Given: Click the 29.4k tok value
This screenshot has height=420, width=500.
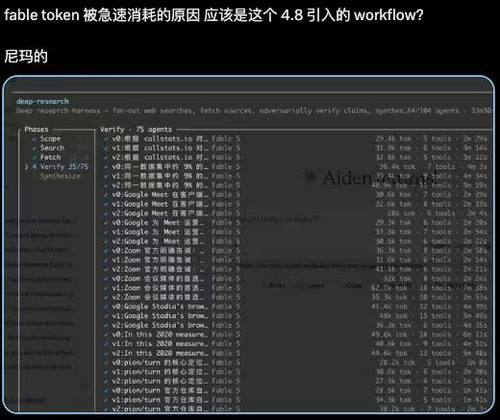Looking at the screenshot, I should point(394,139).
